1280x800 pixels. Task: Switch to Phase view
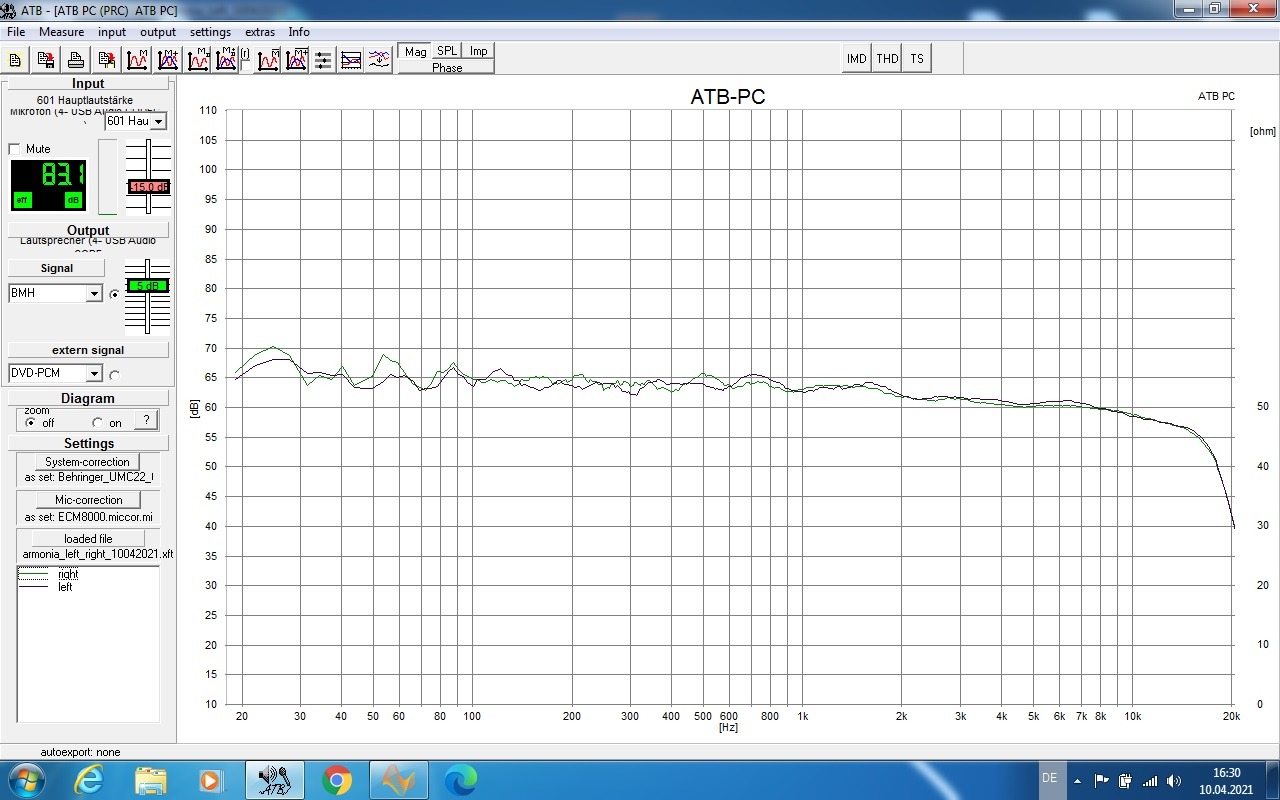click(447, 67)
